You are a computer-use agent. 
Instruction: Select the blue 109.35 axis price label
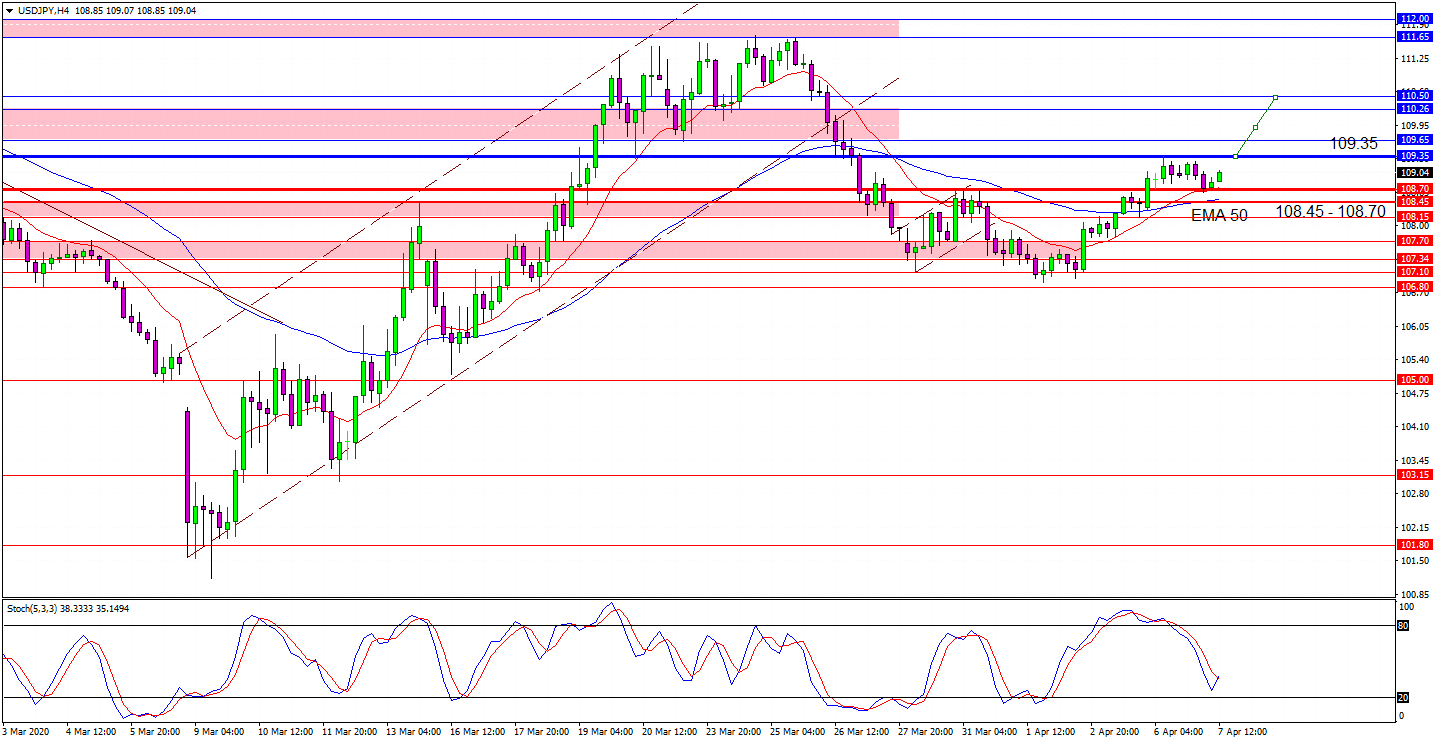(x=1415, y=156)
